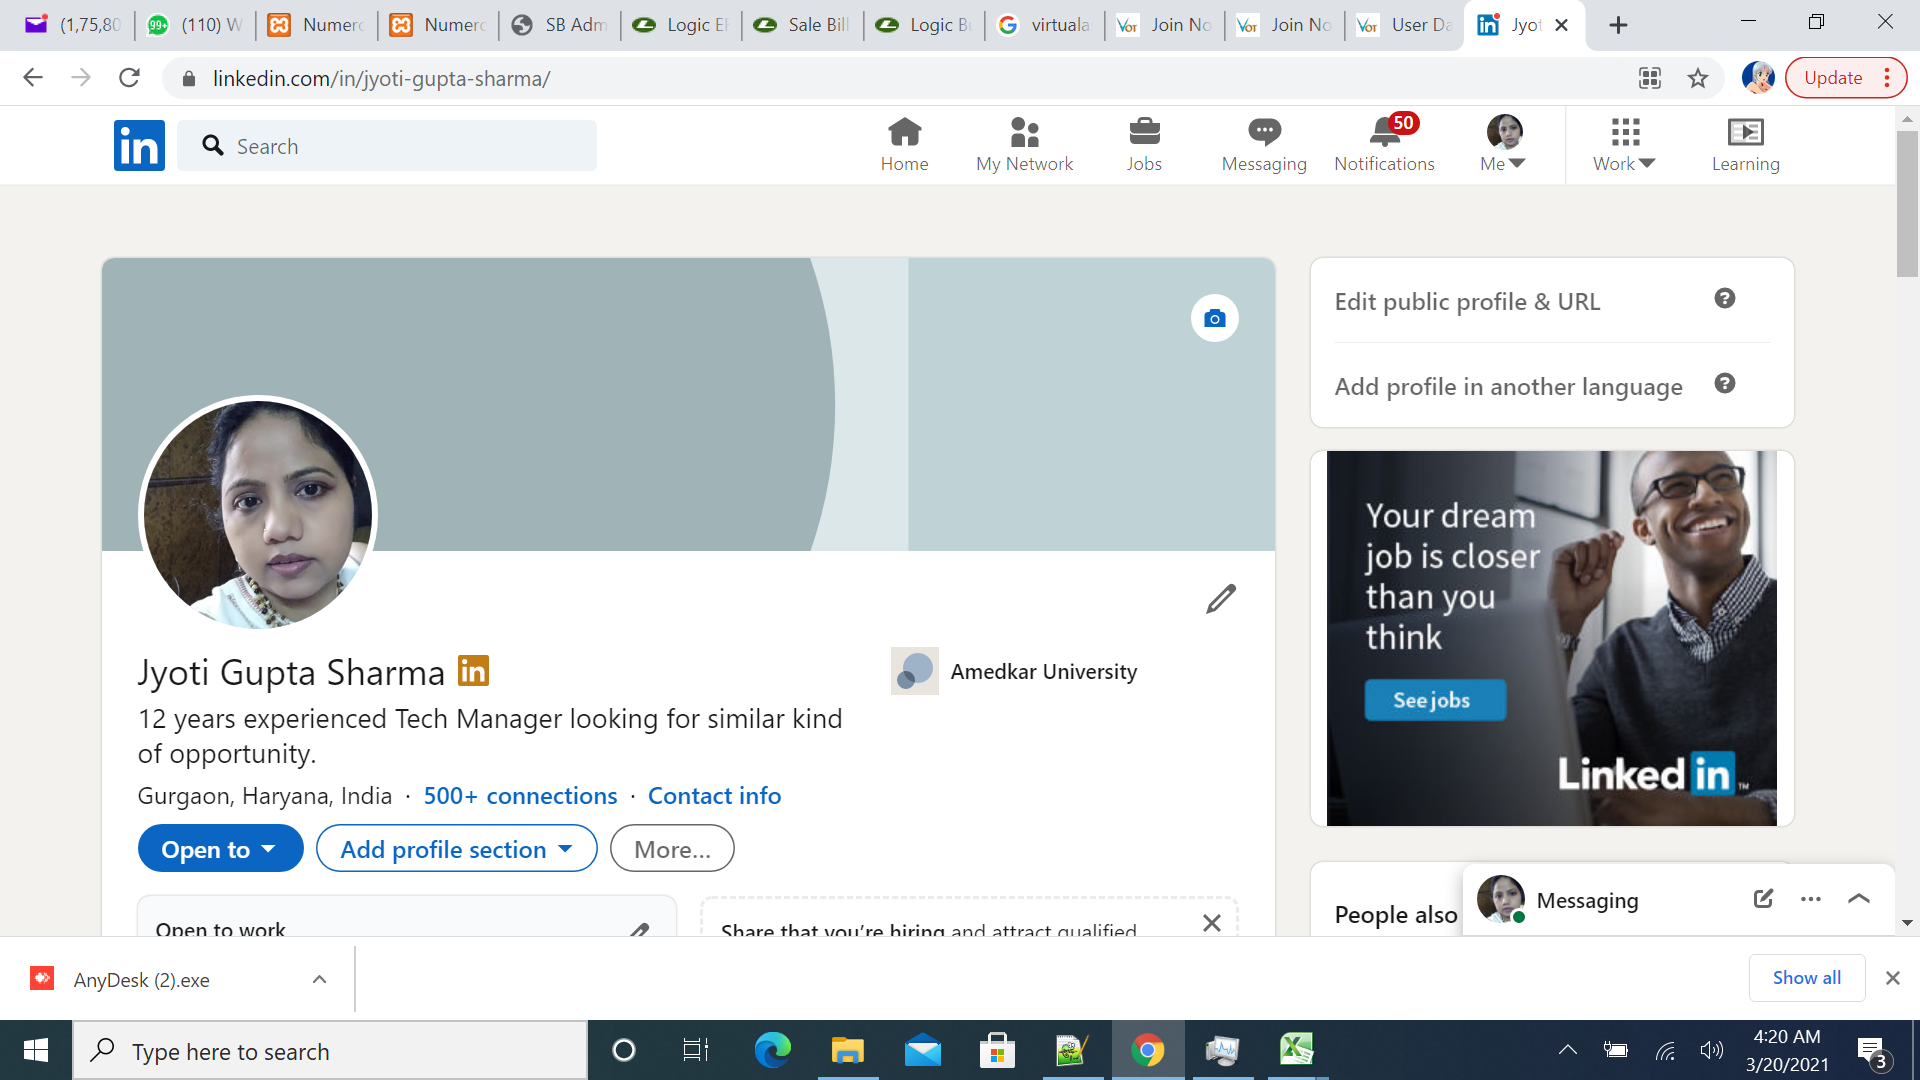This screenshot has width=1920, height=1080.
Task: Click See jobs in the ad
Action: pyautogui.click(x=1434, y=700)
